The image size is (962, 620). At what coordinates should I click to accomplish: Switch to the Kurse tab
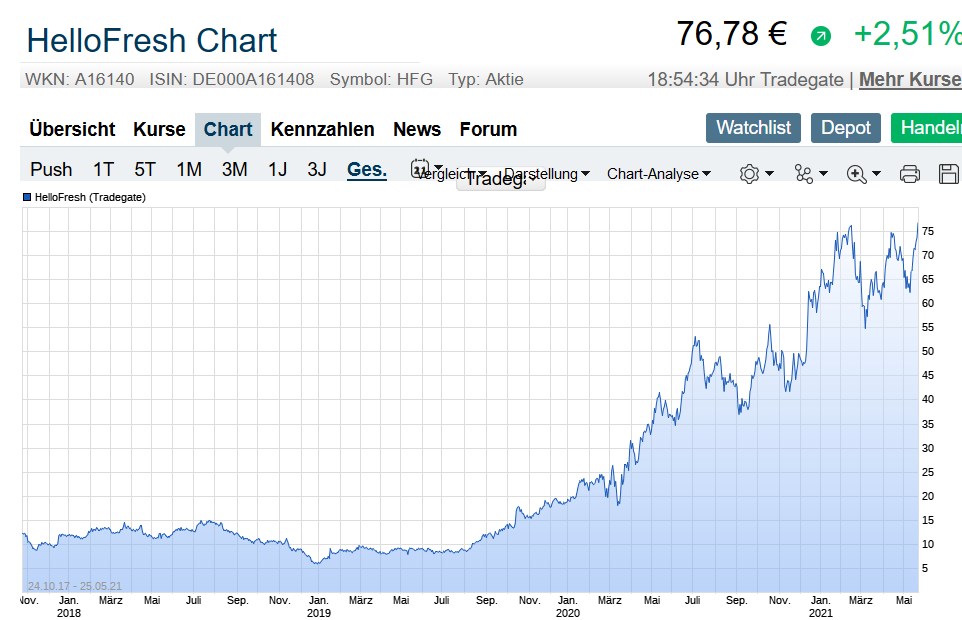pos(159,129)
